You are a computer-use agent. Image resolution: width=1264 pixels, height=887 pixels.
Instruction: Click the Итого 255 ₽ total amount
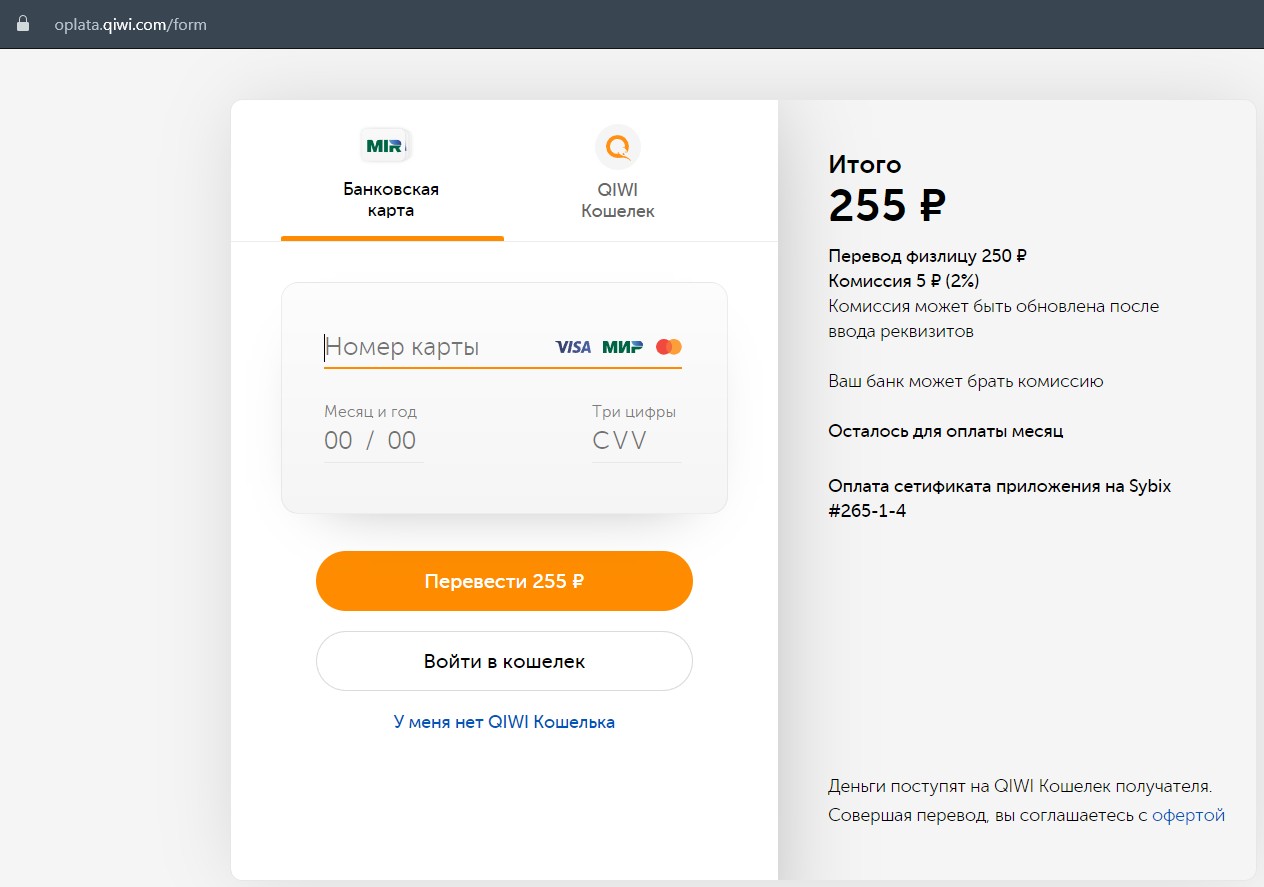pos(887,205)
